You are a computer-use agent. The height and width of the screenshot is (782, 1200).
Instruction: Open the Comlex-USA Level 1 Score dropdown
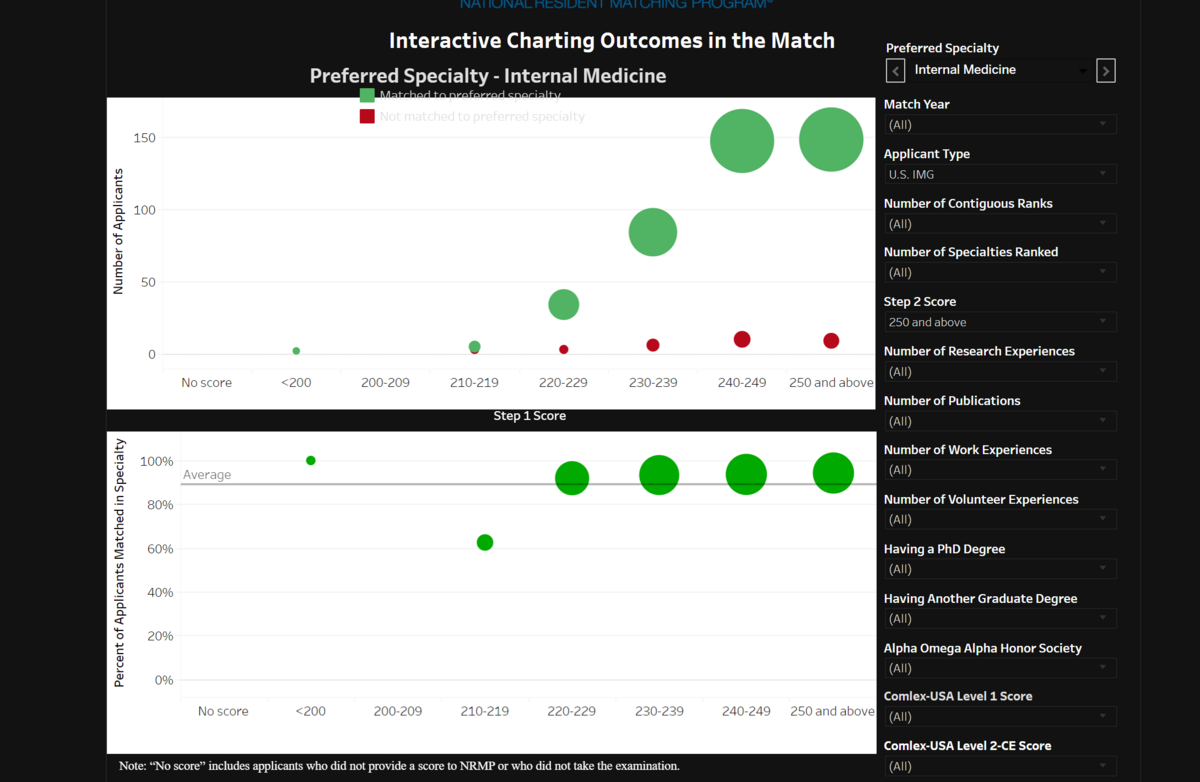pyautogui.click(x=1000, y=716)
